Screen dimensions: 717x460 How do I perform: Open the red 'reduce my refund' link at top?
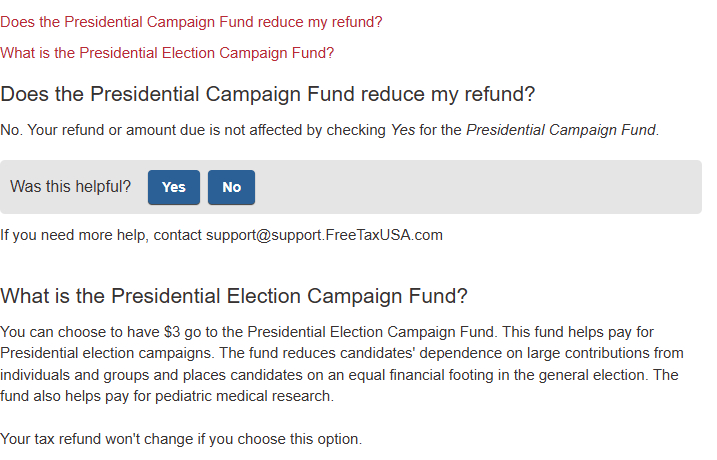click(x=191, y=21)
